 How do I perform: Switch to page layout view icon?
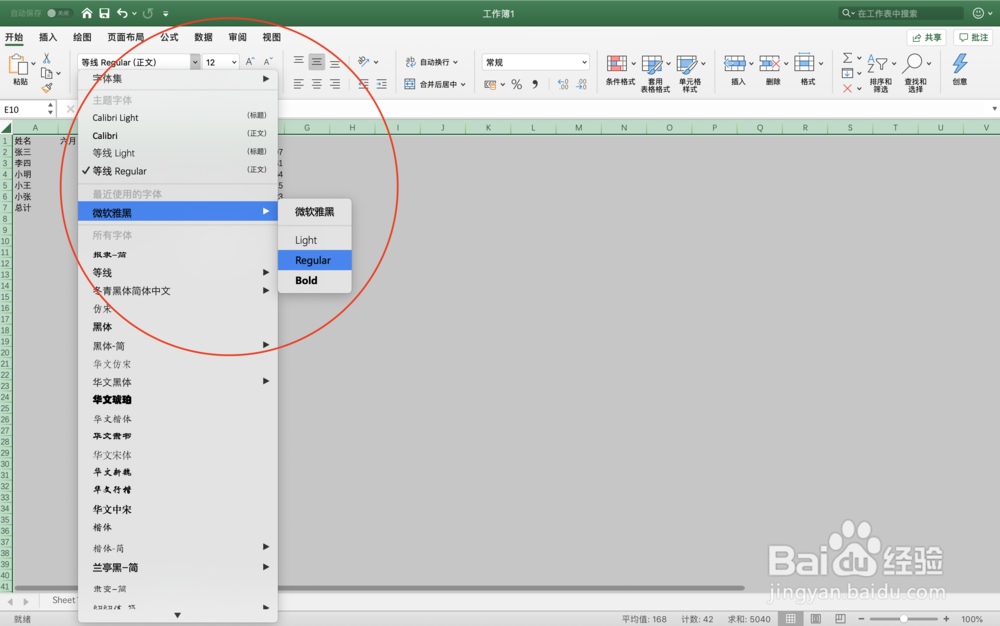(x=816, y=619)
